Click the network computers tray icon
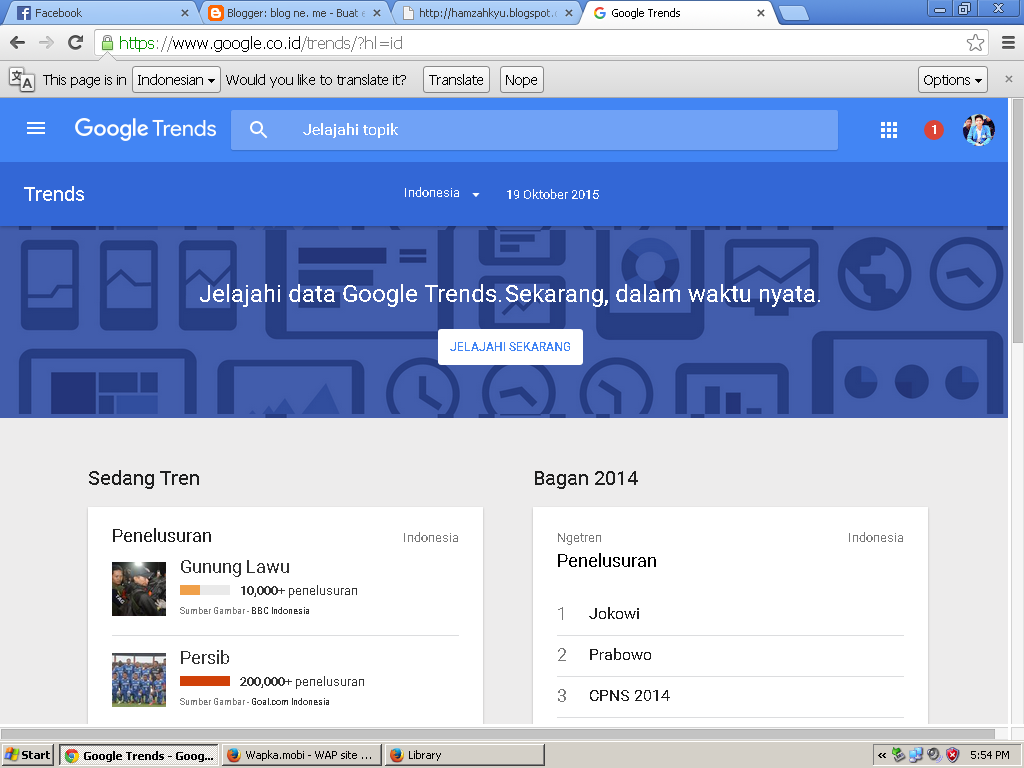This screenshot has height=768, width=1024. coord(916,755)
